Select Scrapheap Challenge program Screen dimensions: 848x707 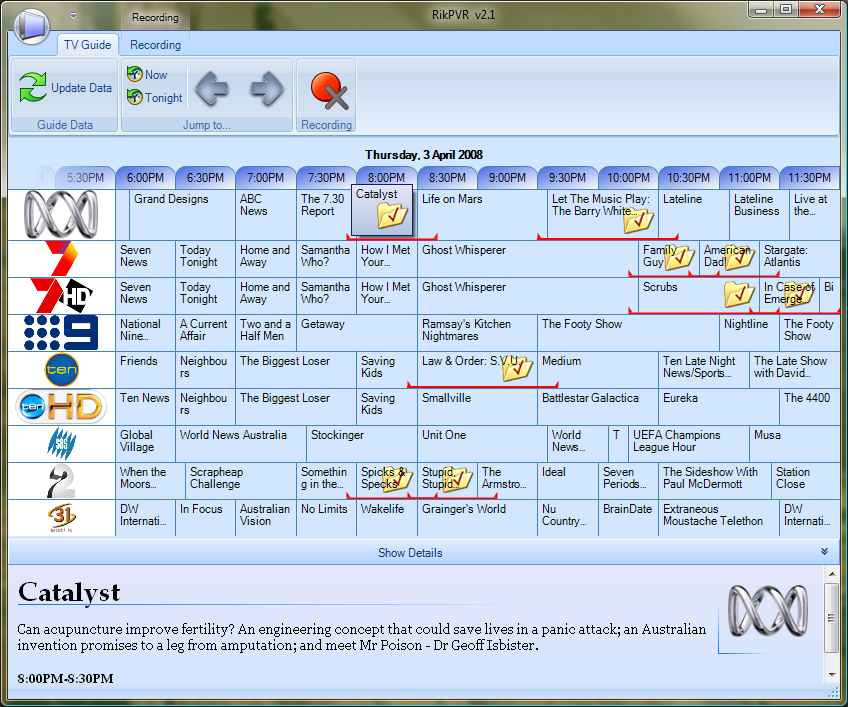[241, 480]
